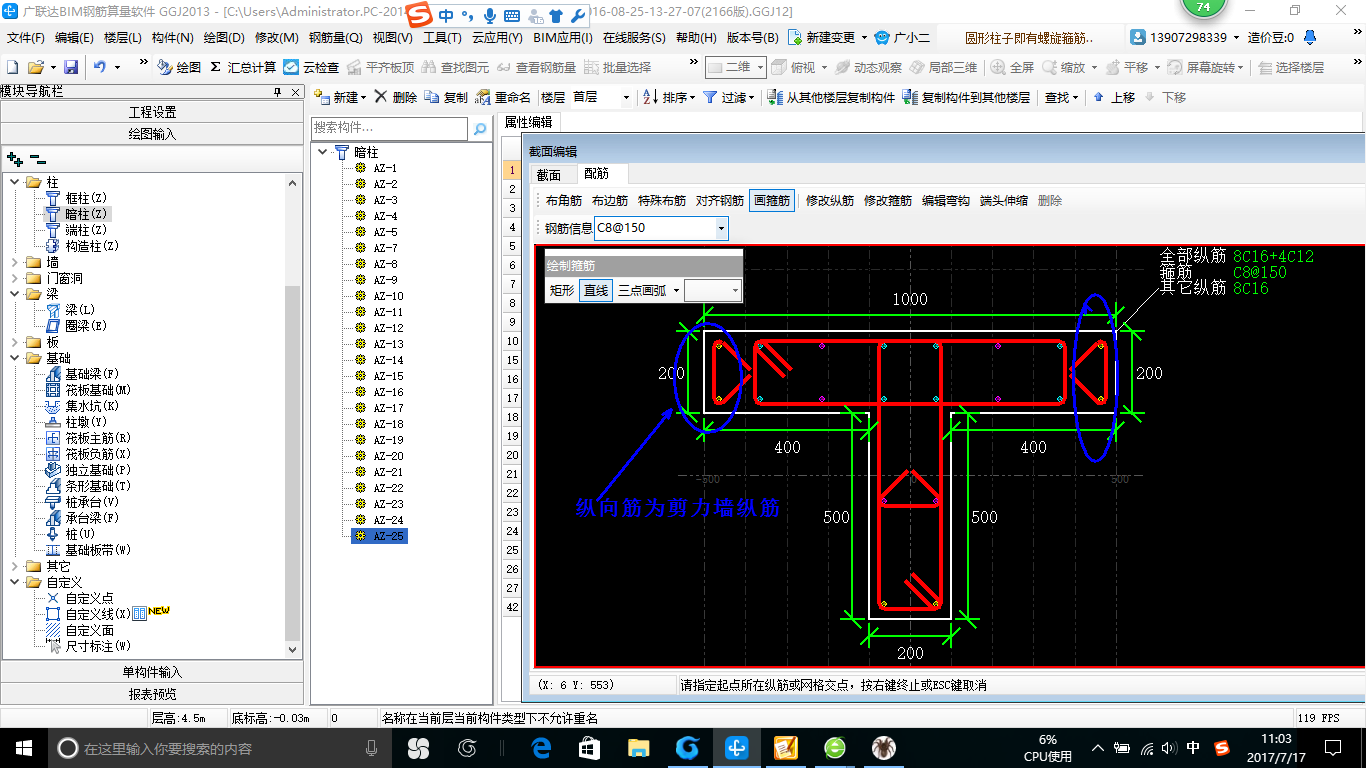Select 矩形 stirrup drawing mode
The image size is (1366, 768).
click(563, 290)
